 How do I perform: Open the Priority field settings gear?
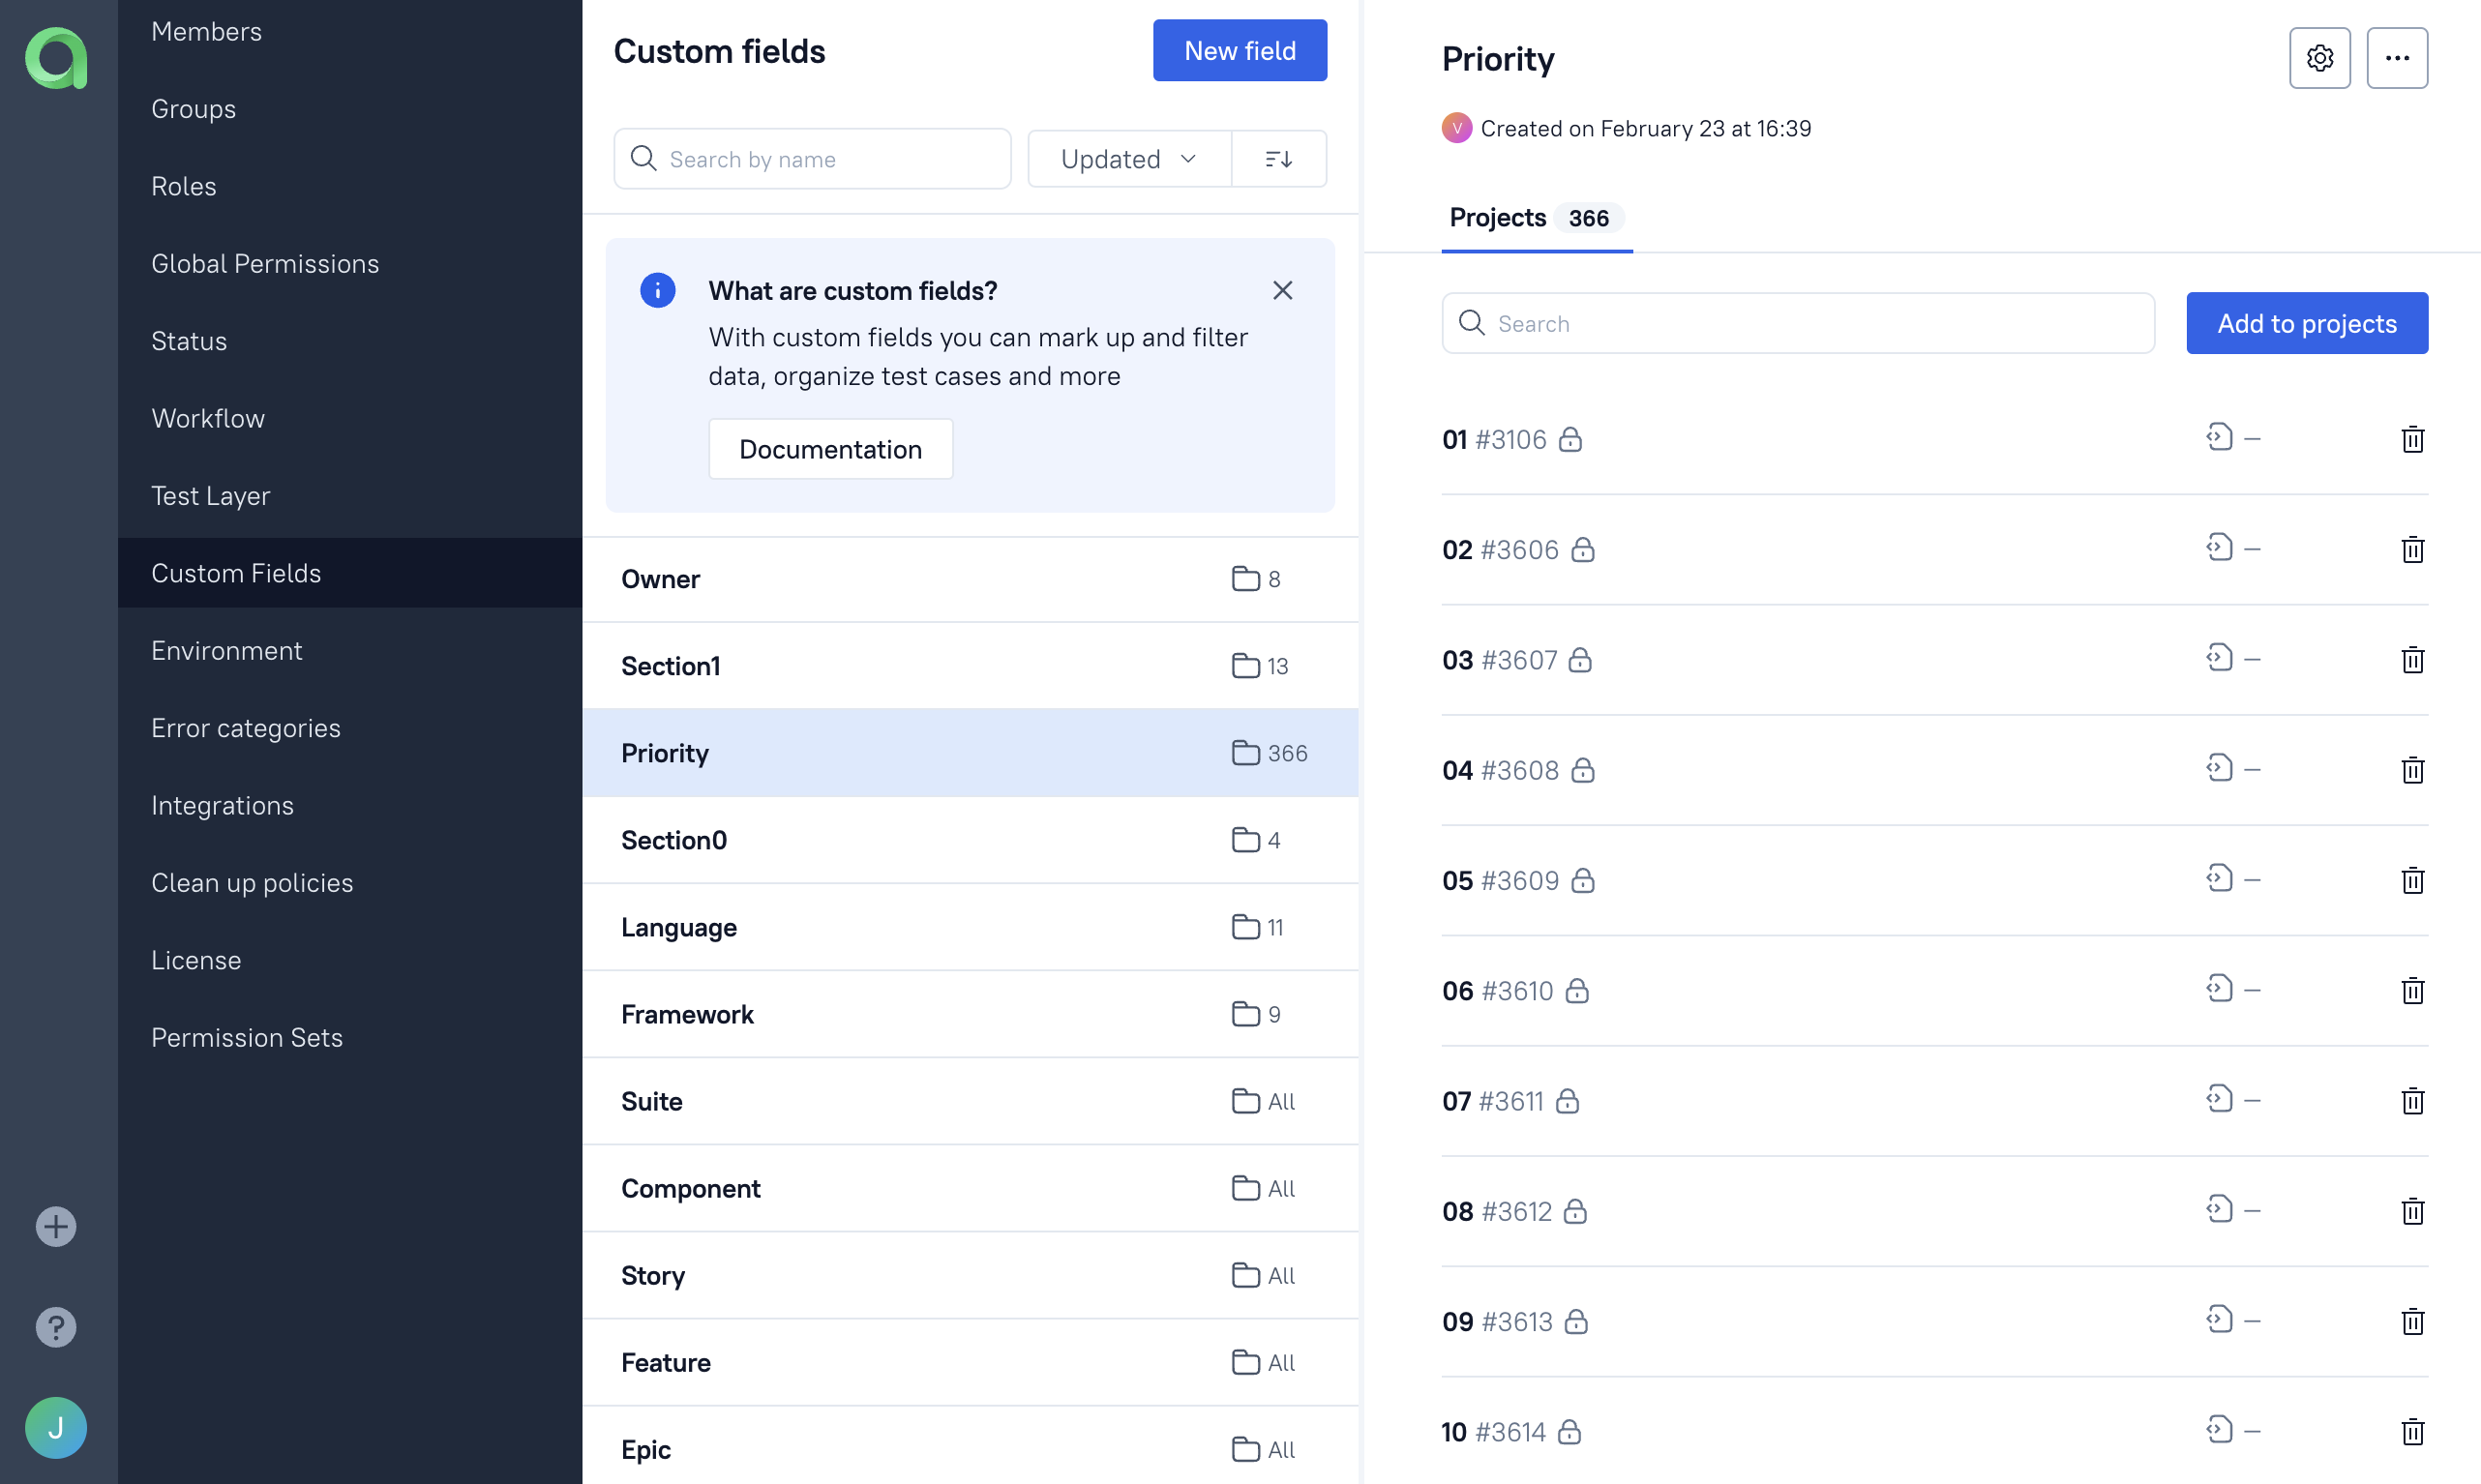point(2319,58)
